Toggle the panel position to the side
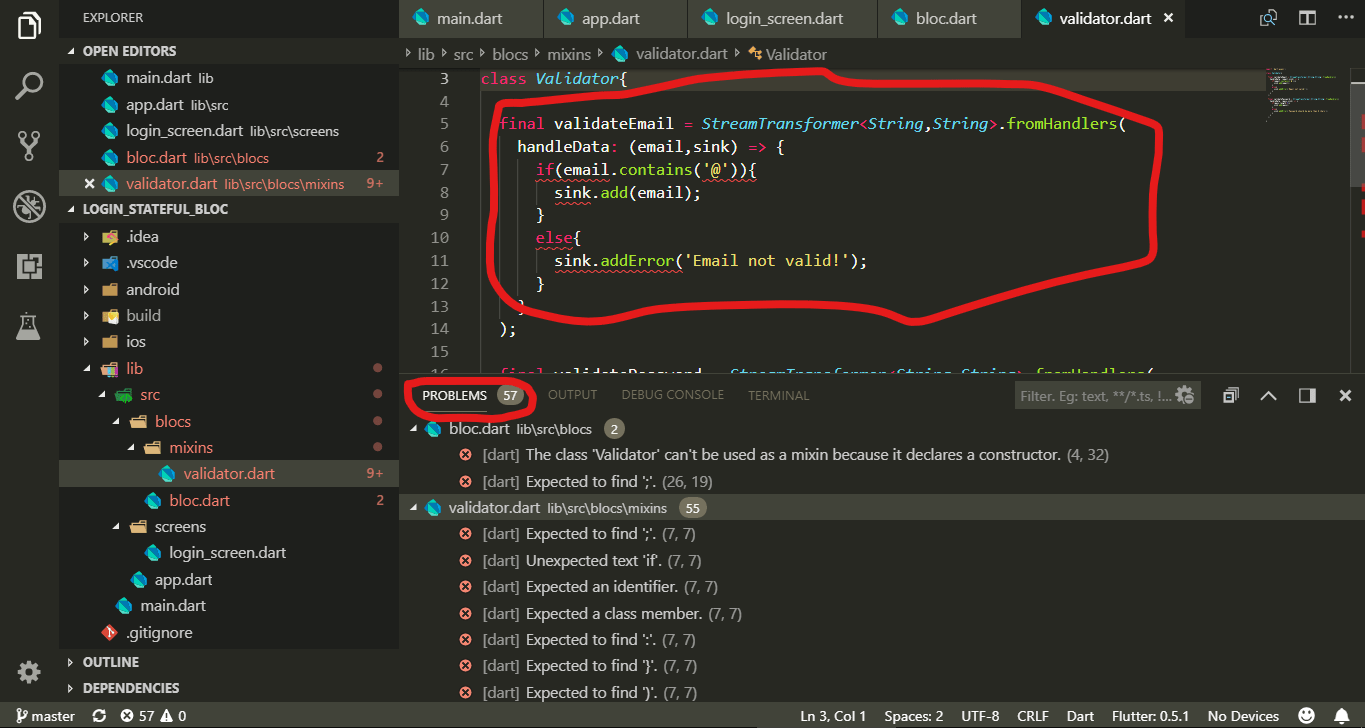 (1307, 396)
